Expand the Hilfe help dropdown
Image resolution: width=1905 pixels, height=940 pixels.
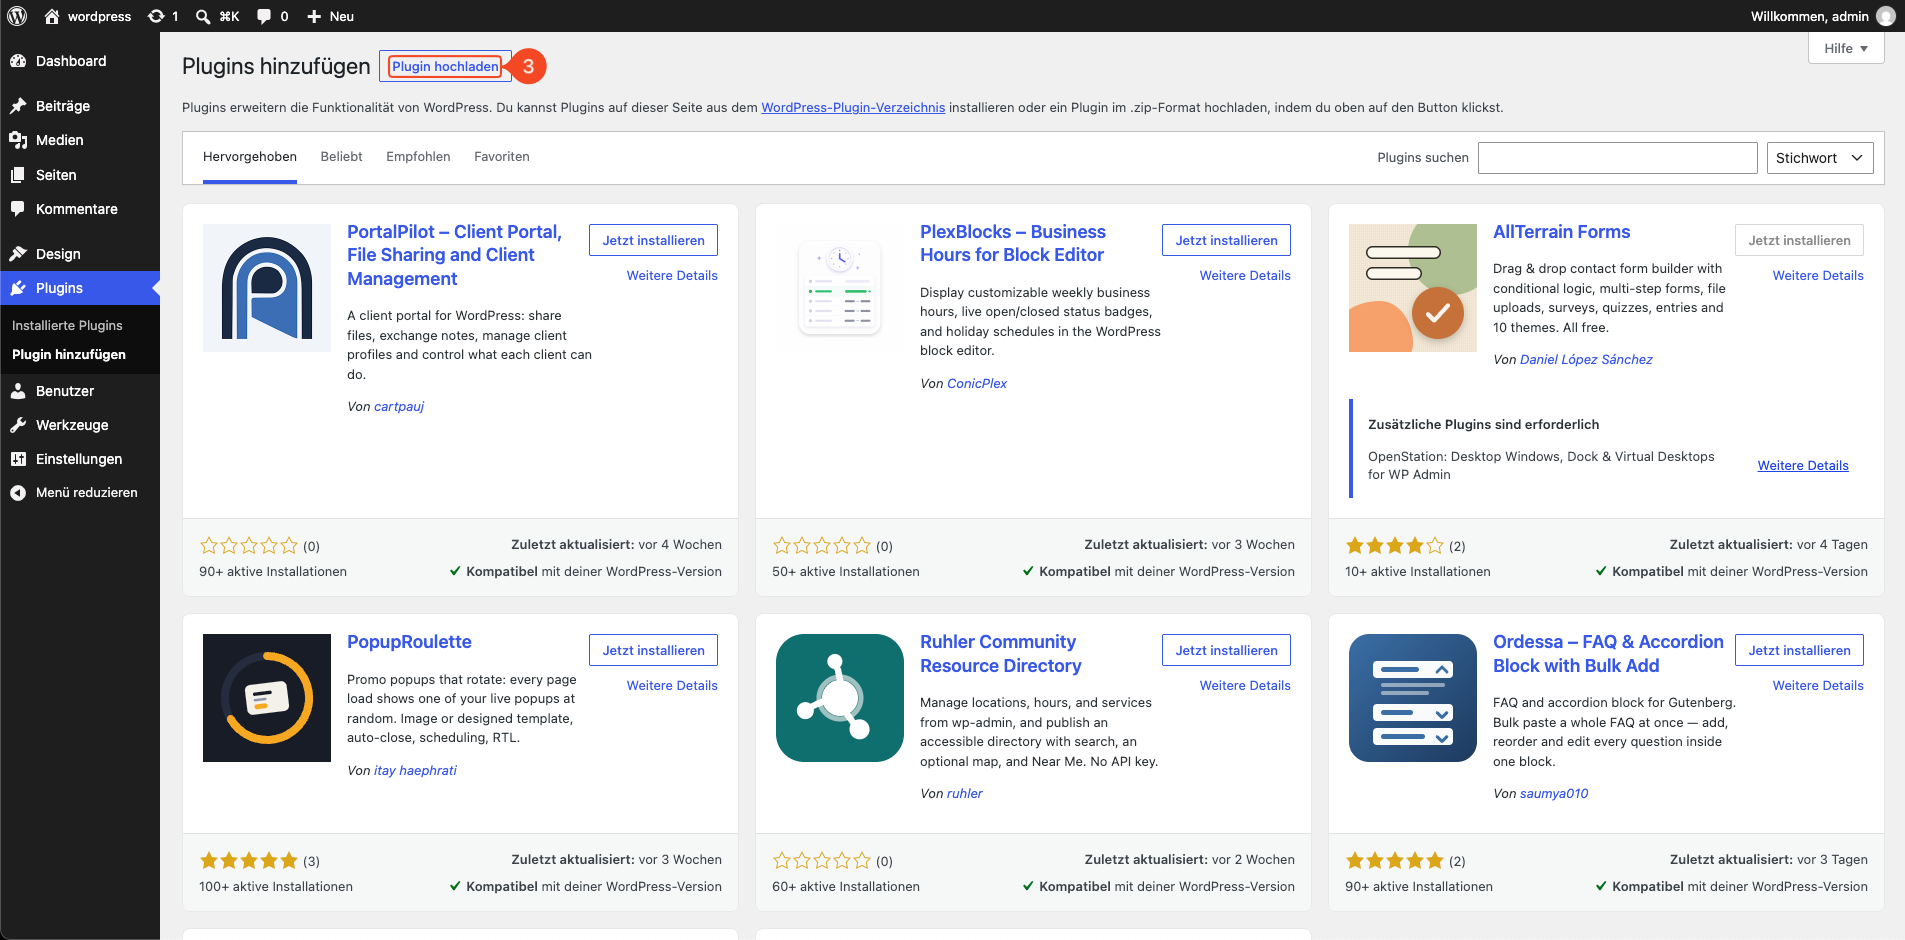pyautogui.click(x=1846, y=48)
